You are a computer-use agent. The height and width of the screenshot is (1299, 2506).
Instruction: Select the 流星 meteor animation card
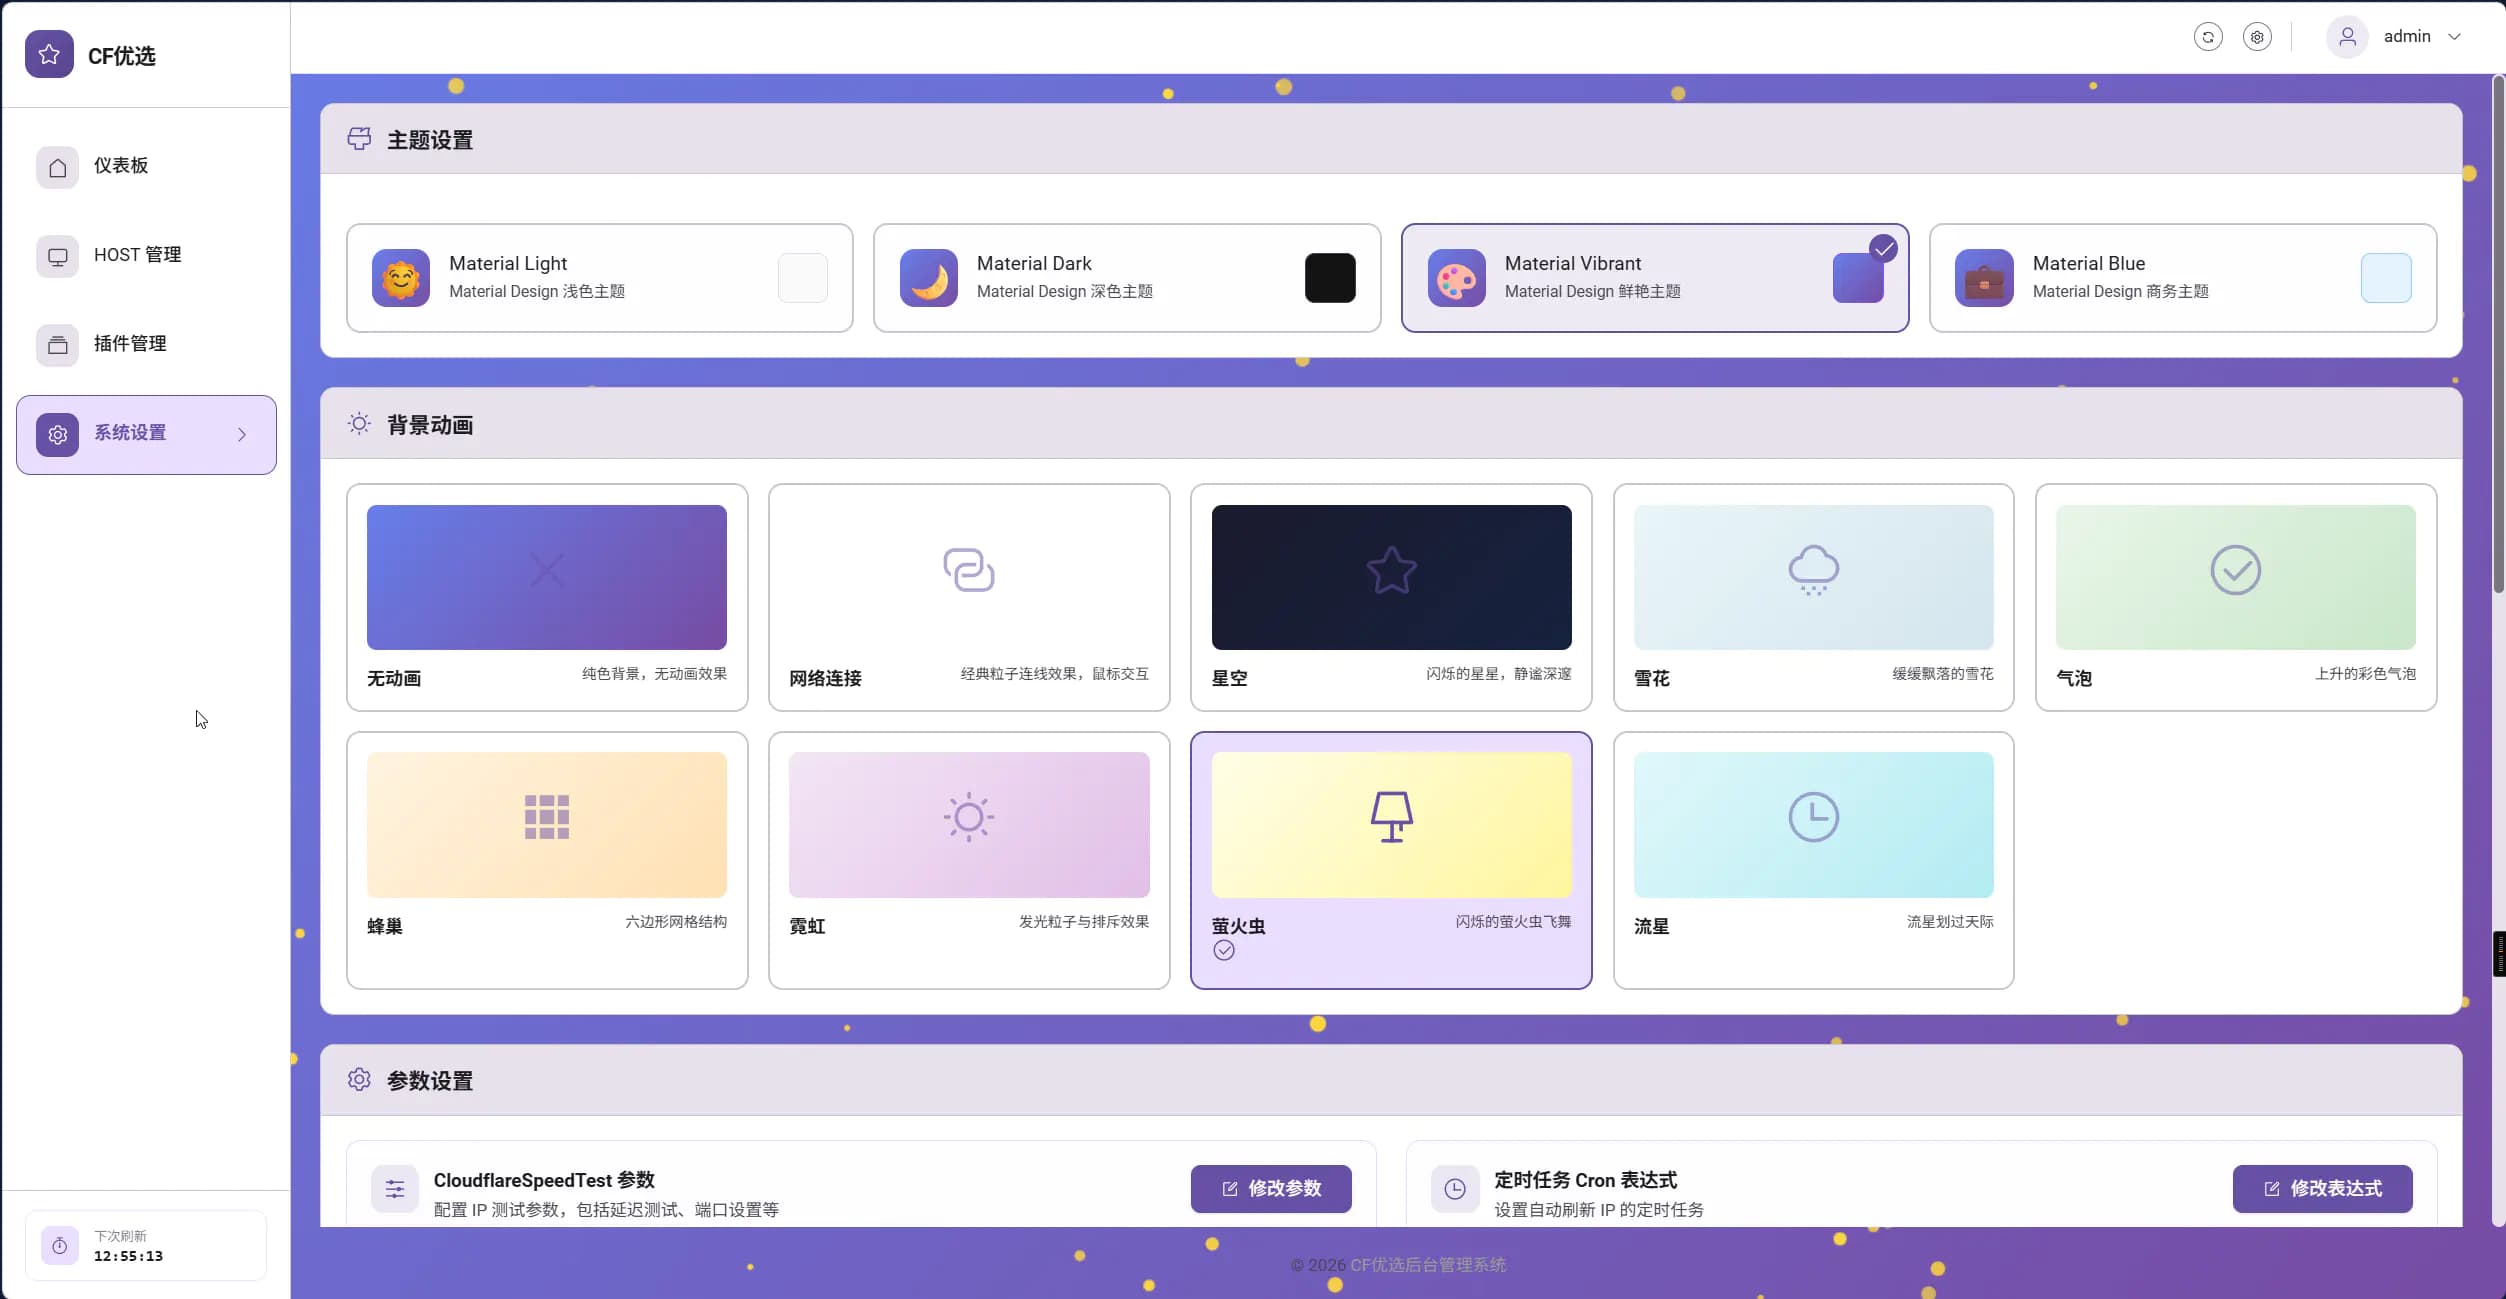click(1813, 860)
